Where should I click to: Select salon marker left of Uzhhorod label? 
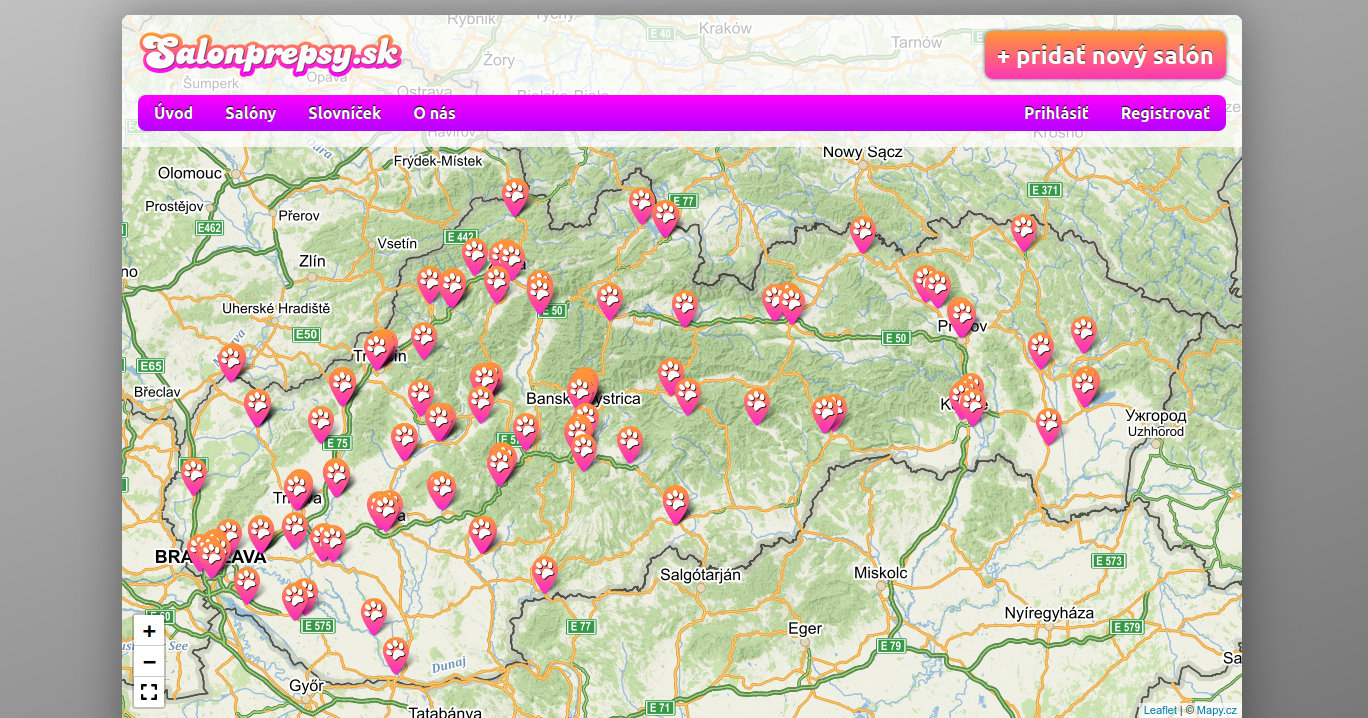(1048, 425)
